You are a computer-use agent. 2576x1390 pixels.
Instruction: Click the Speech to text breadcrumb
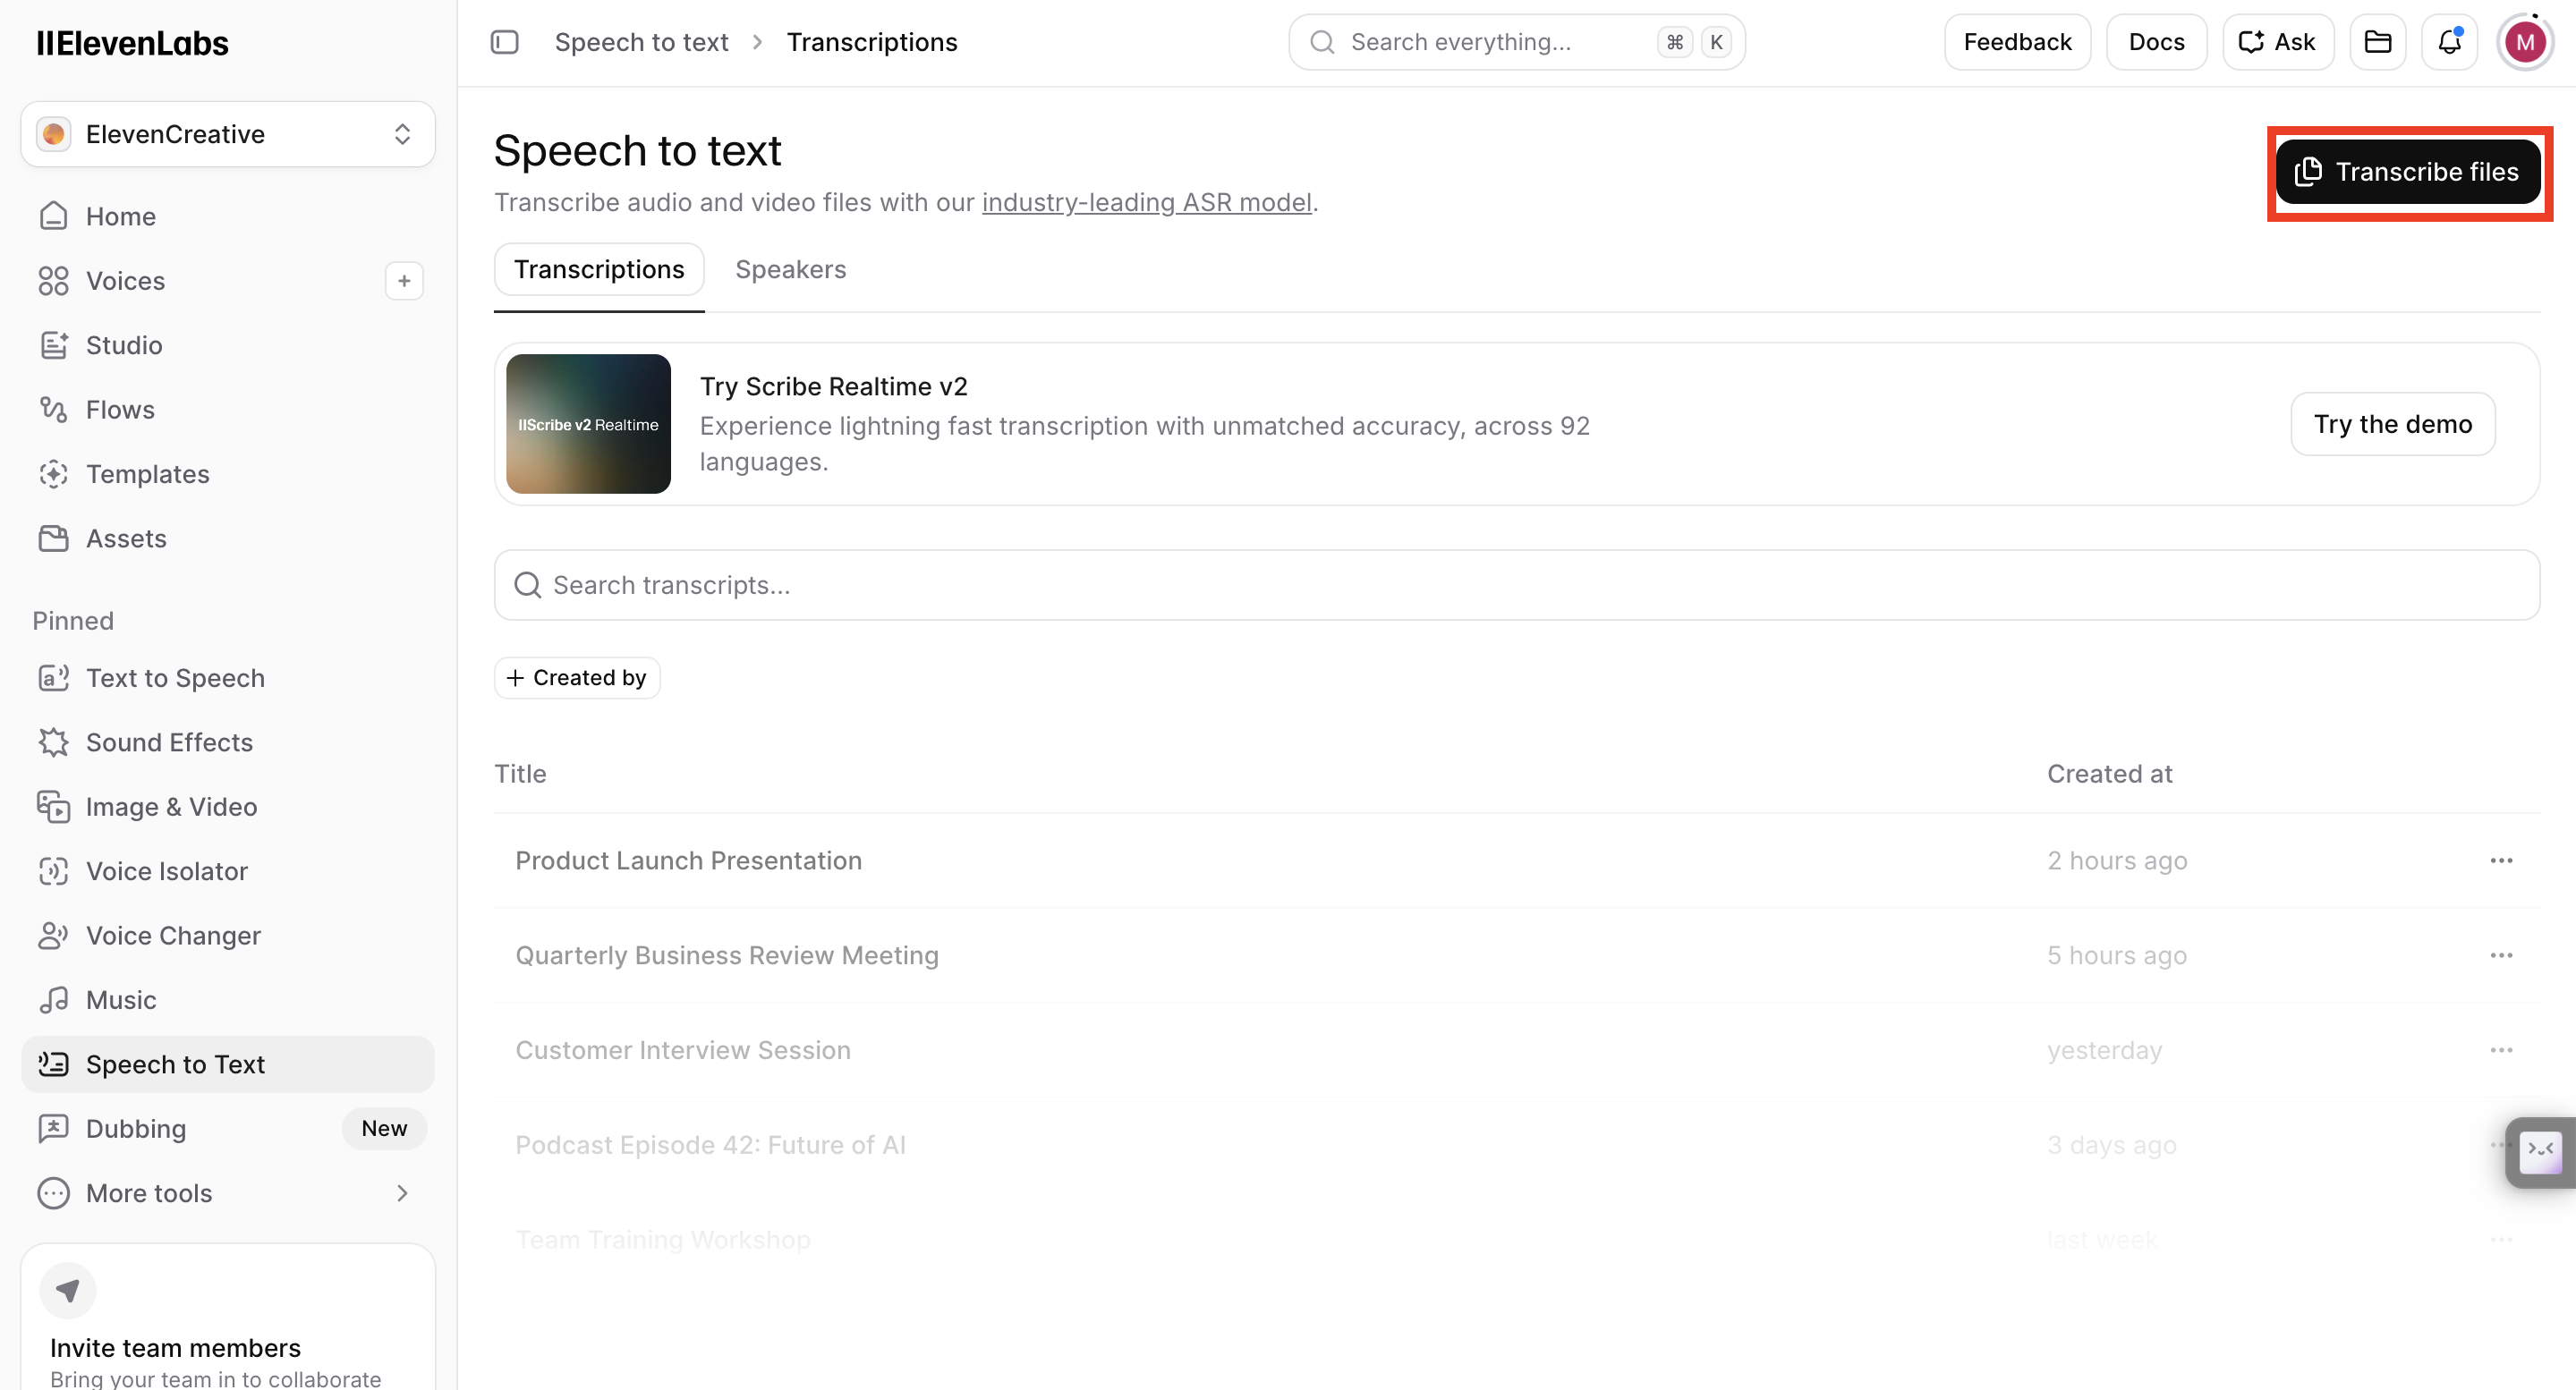[641, 42]
